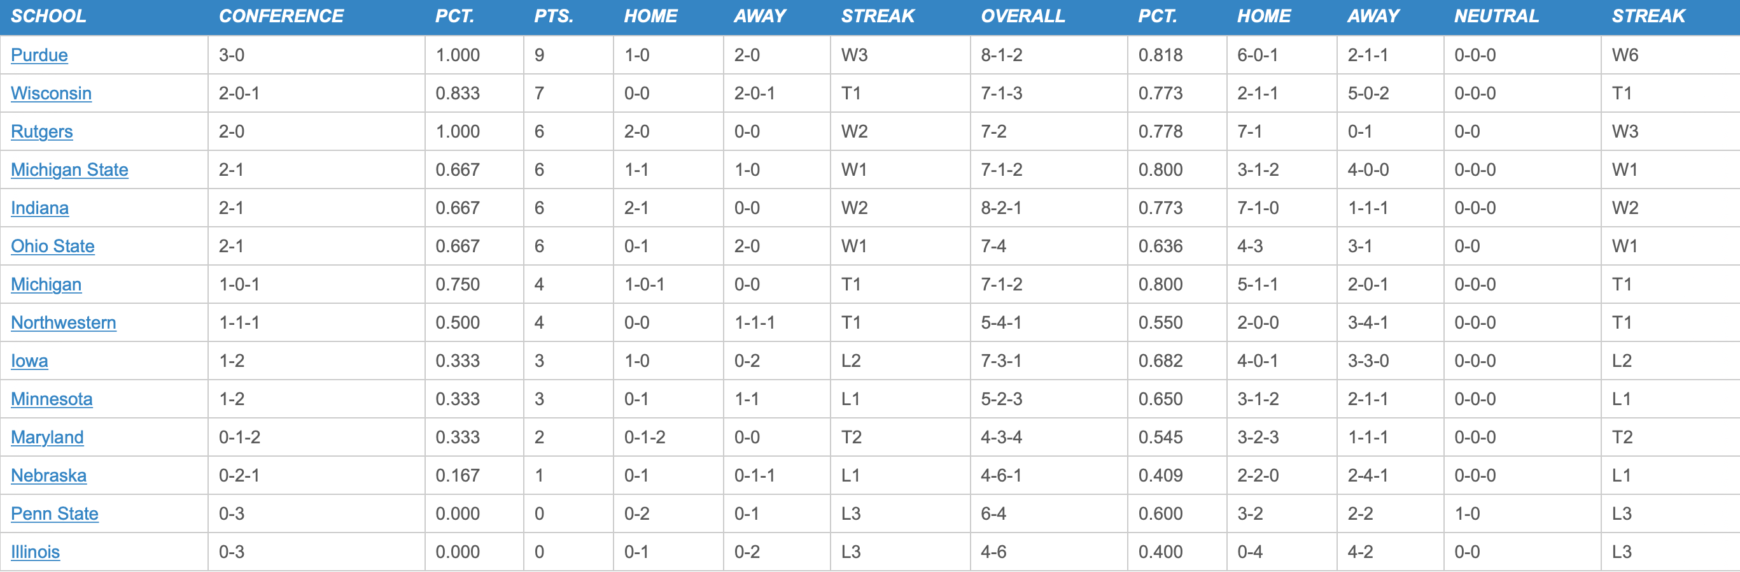
Task: Click the NEUTRAL column header
Action: click(1496, 16)
